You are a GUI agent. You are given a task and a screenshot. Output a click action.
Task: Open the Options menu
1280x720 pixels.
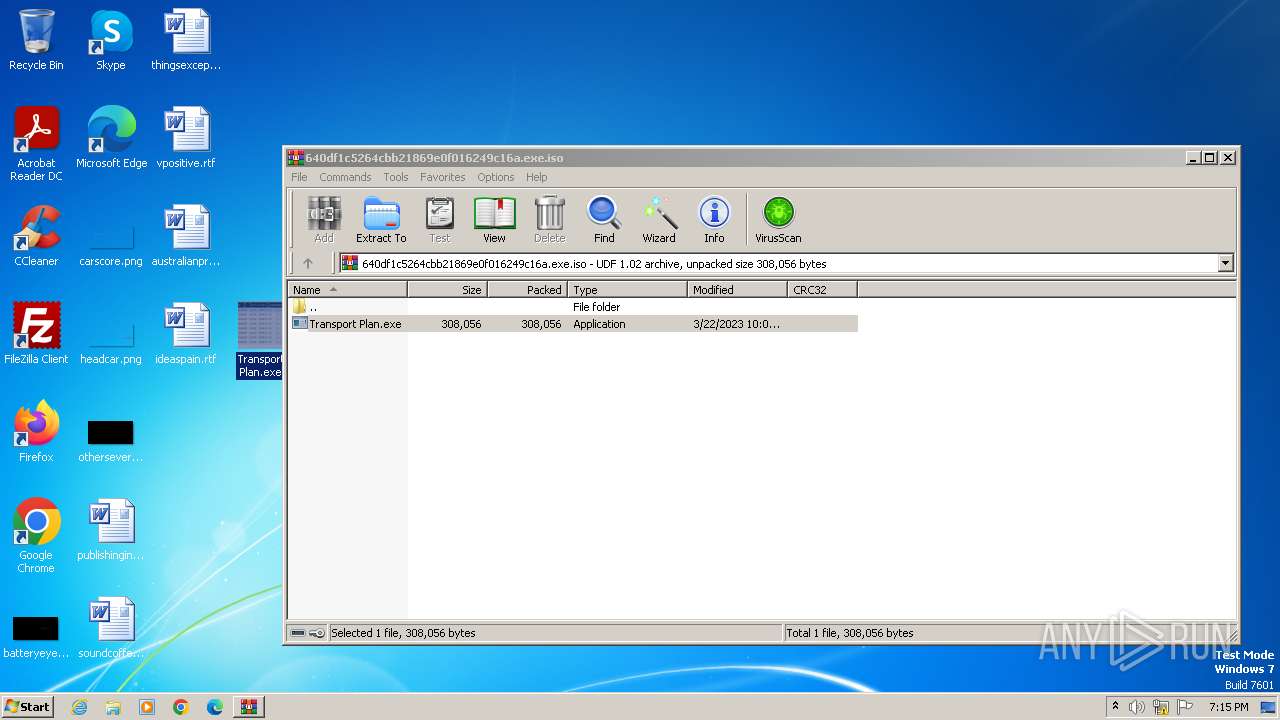(x=495, y=177)
